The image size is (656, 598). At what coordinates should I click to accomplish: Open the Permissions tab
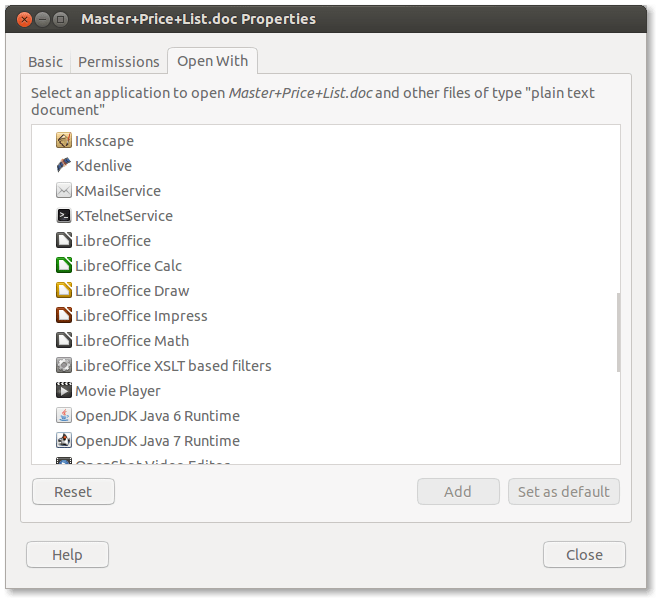(x=119, y=62)
